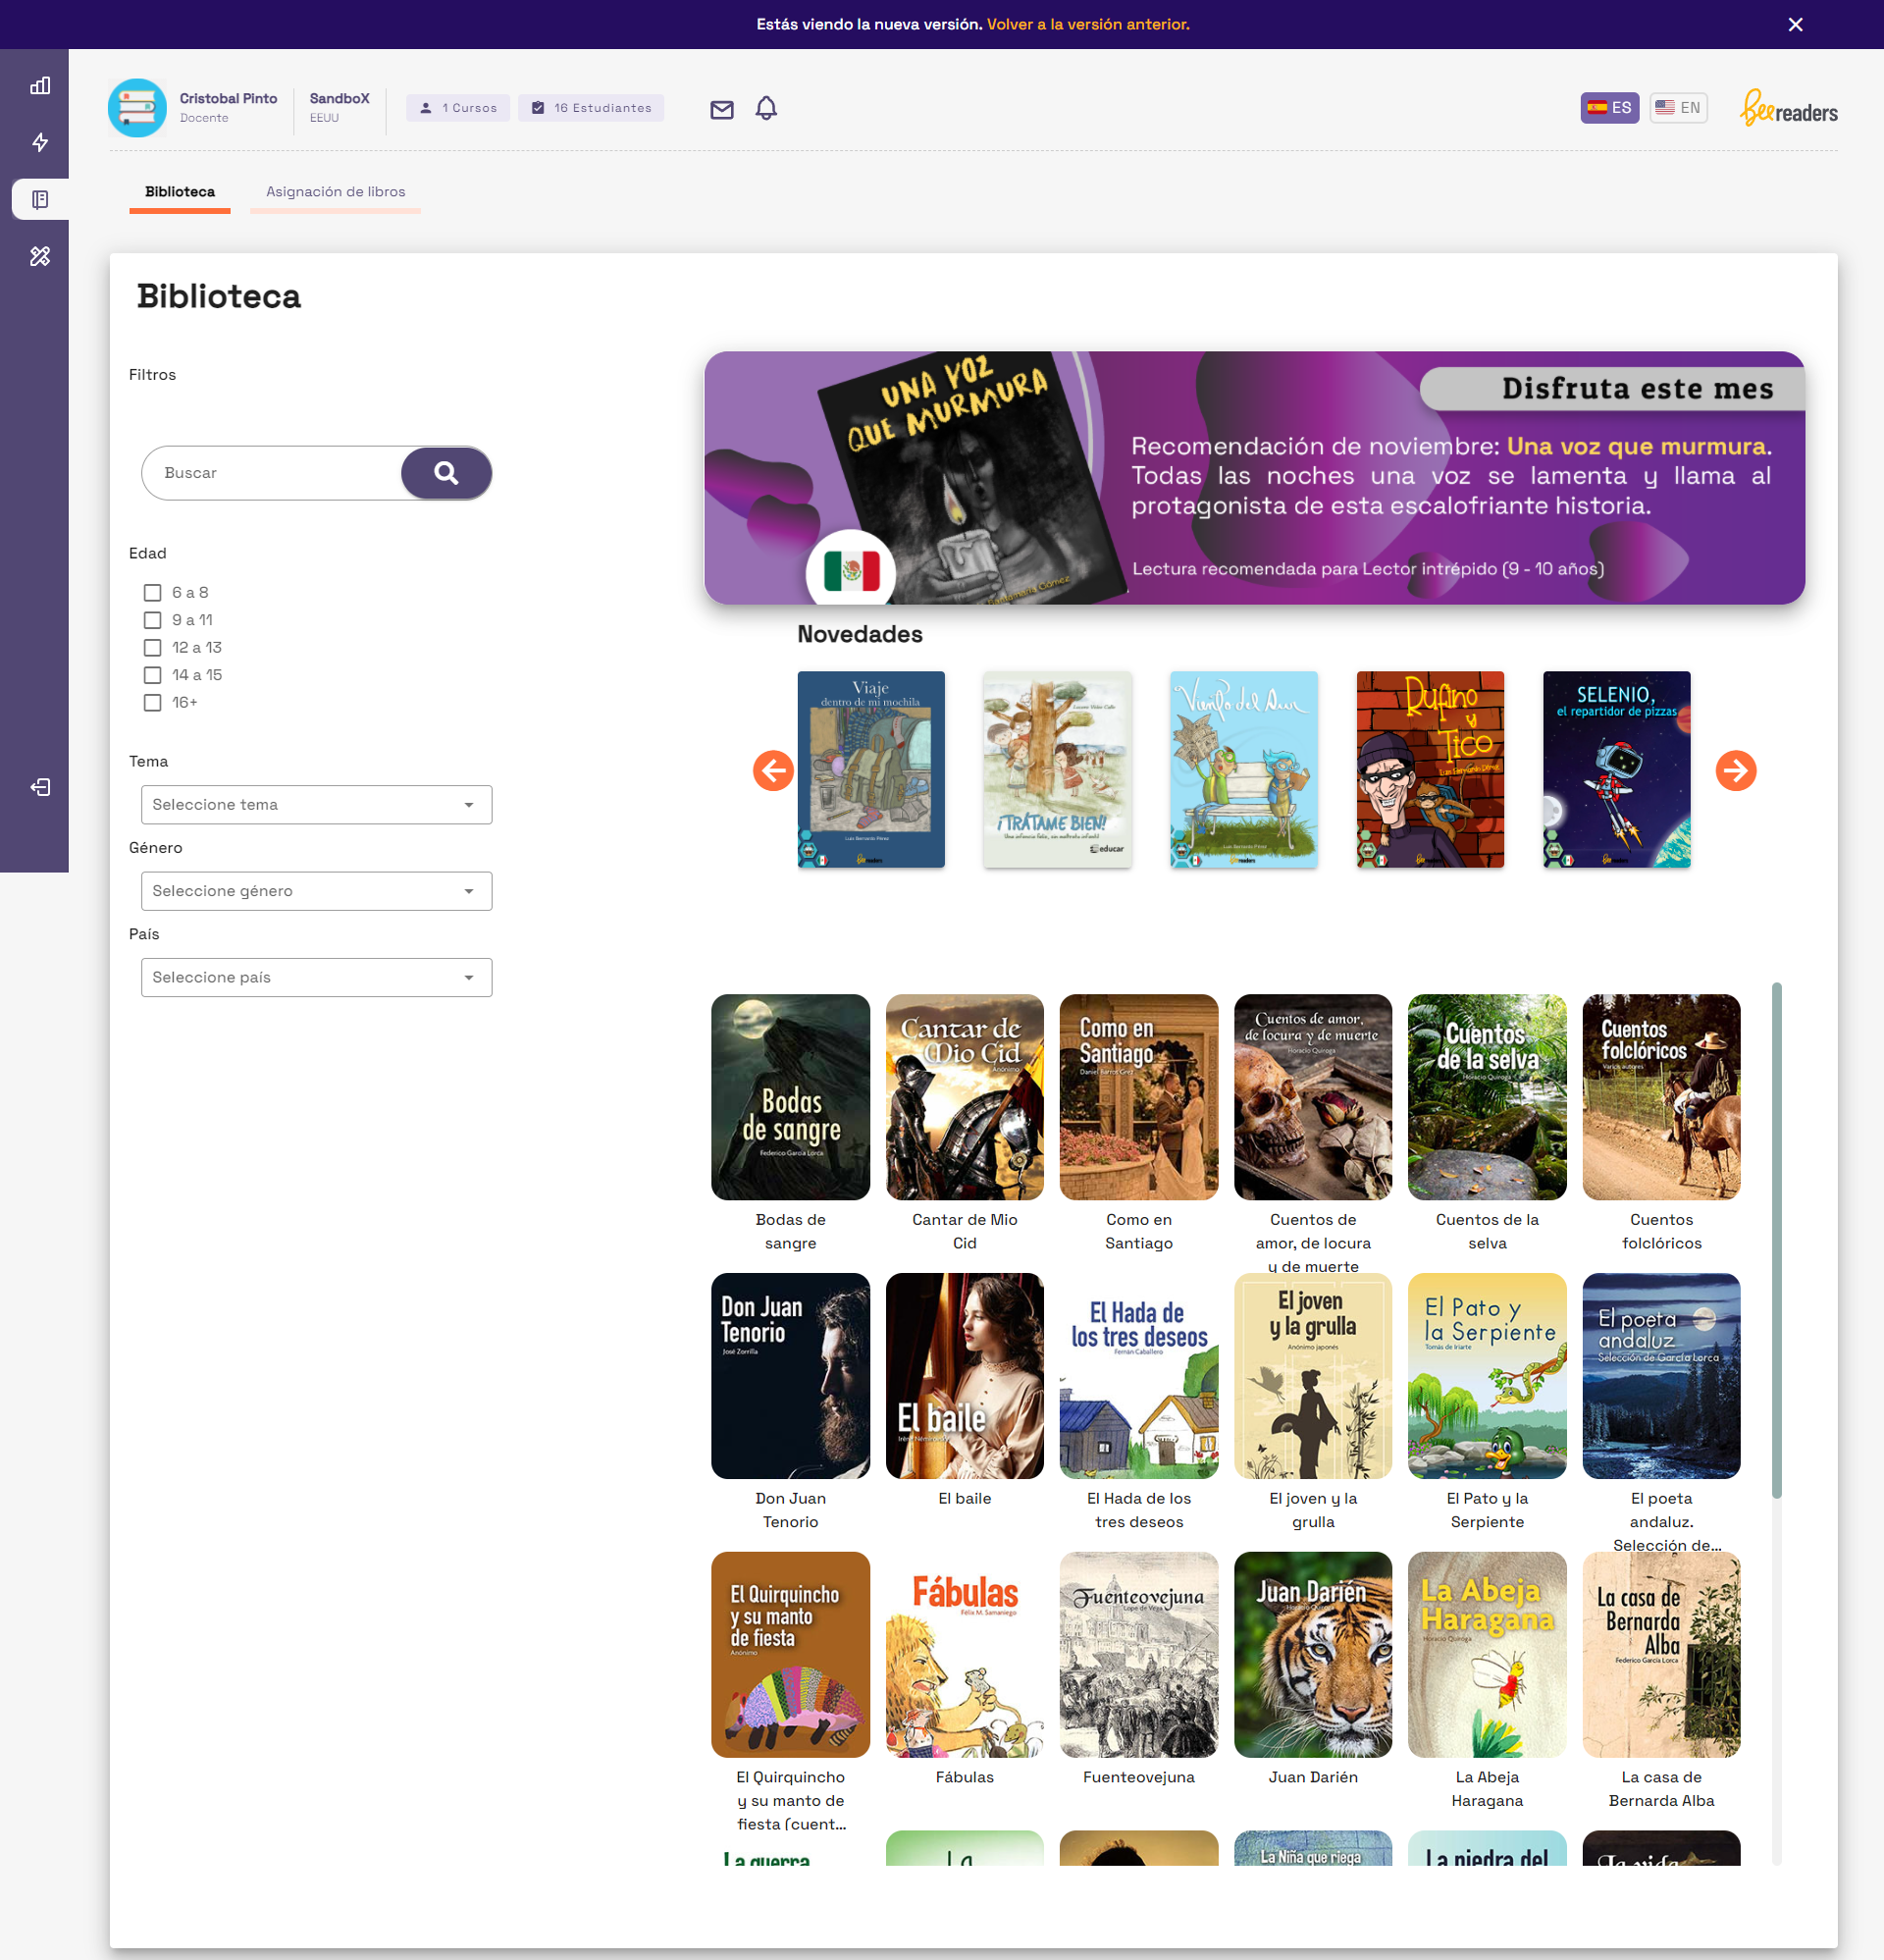Open ¡Trátame bien! book cover
Screen dimensions: 1884x1960
pos(1057,769)
